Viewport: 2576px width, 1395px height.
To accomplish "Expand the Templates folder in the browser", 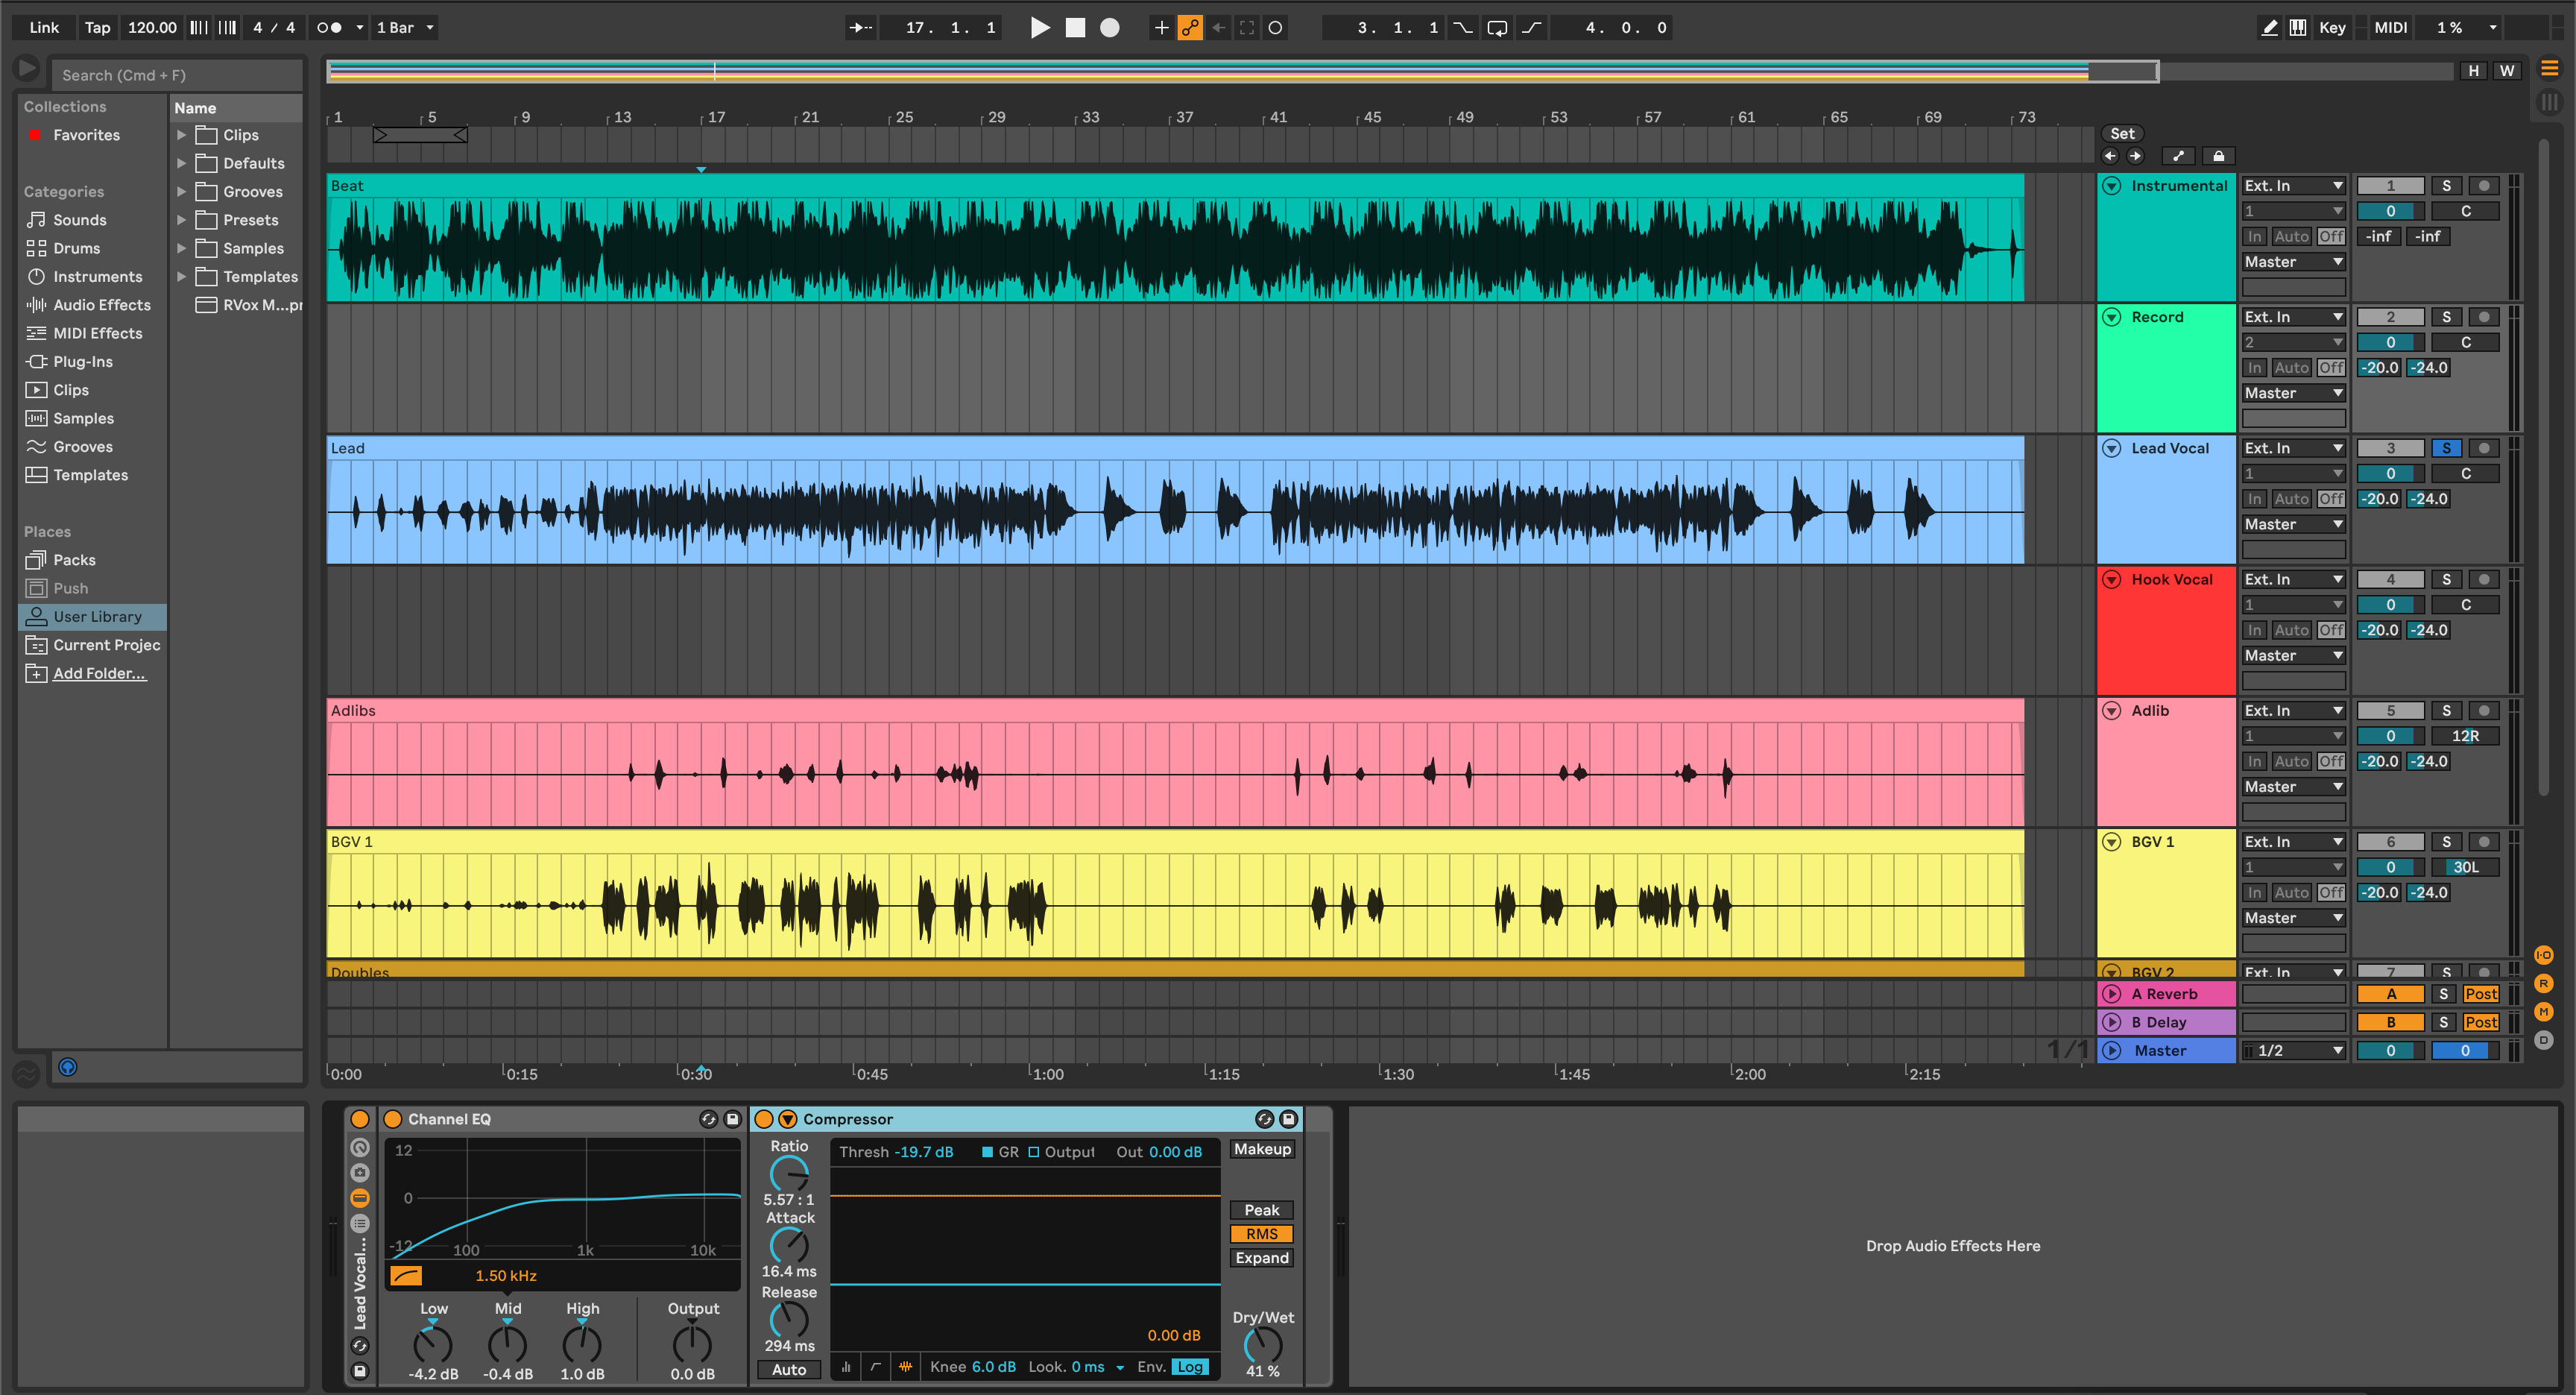I will click(182, 276).
